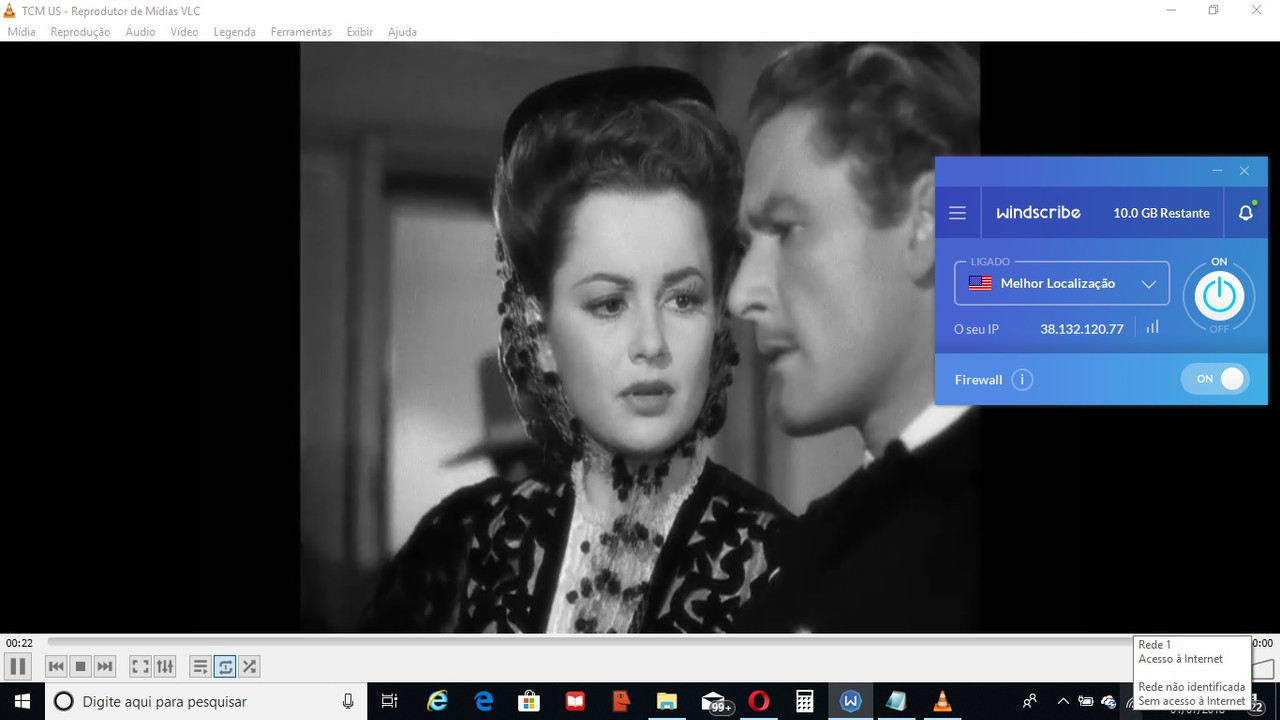Open the Legenda menu
This screenshot has width=1280, height=720.
coord(234,32)
